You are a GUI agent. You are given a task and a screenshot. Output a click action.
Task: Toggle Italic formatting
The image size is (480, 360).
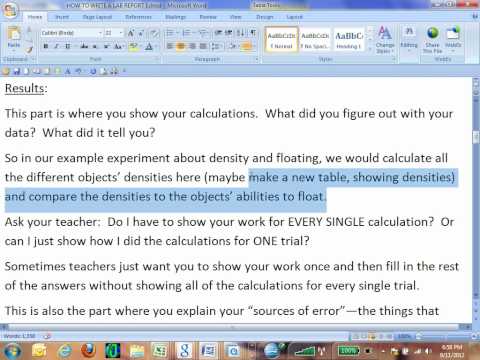click(56, 46)
